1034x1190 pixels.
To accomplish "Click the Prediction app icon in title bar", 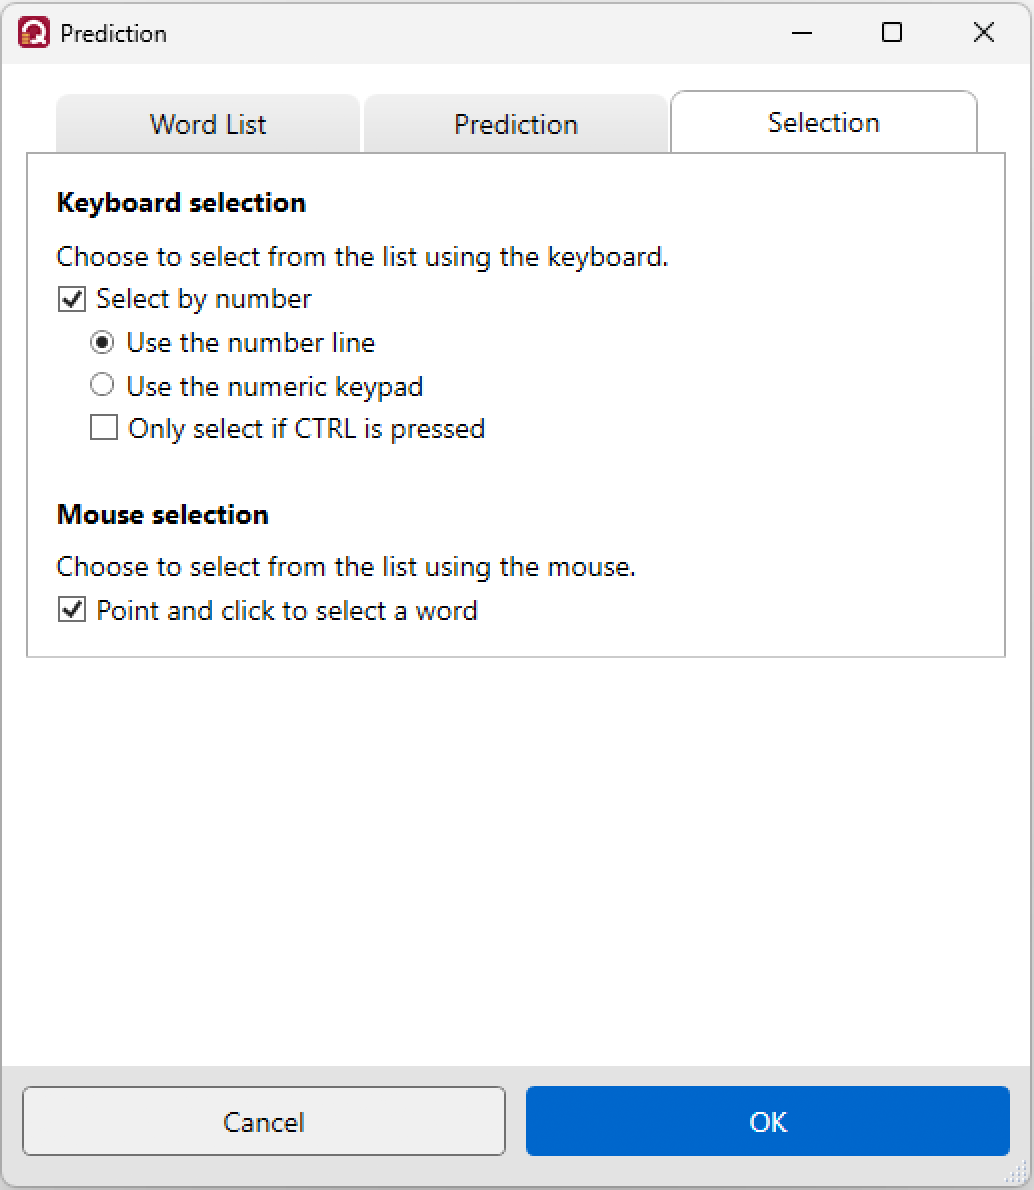I will [x=33, y=33].
